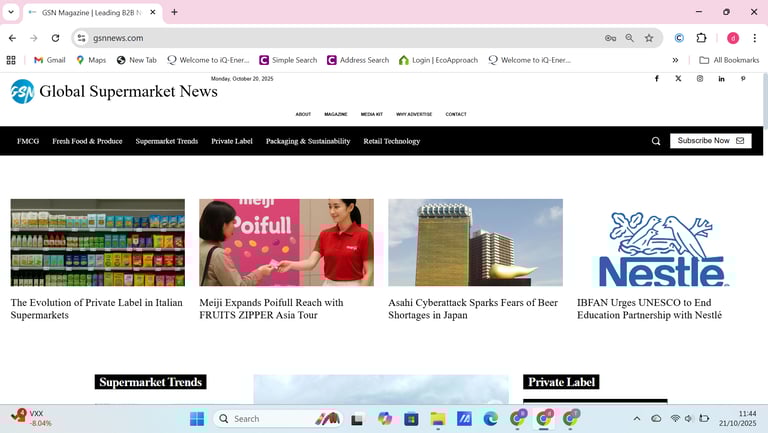Open the Simple Search bookmark

point(288,60)
